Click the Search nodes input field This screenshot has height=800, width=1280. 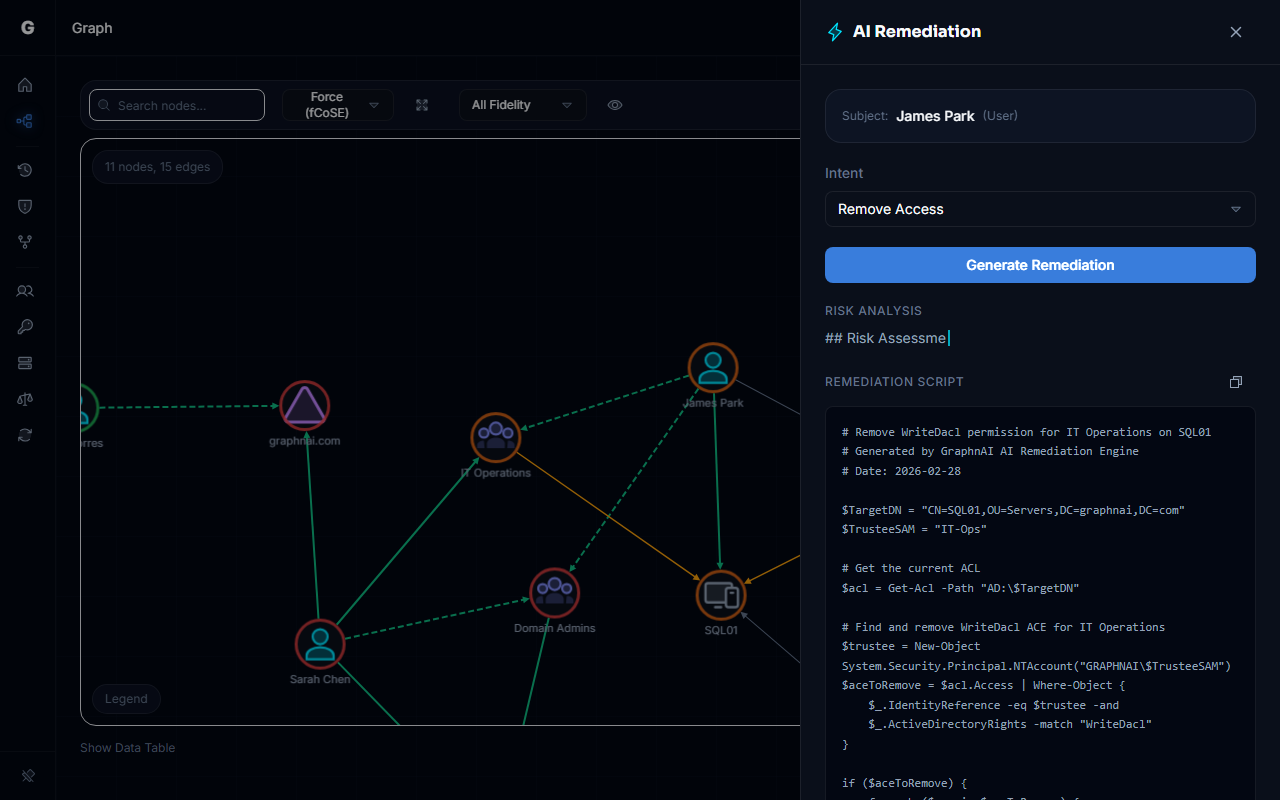176,104
